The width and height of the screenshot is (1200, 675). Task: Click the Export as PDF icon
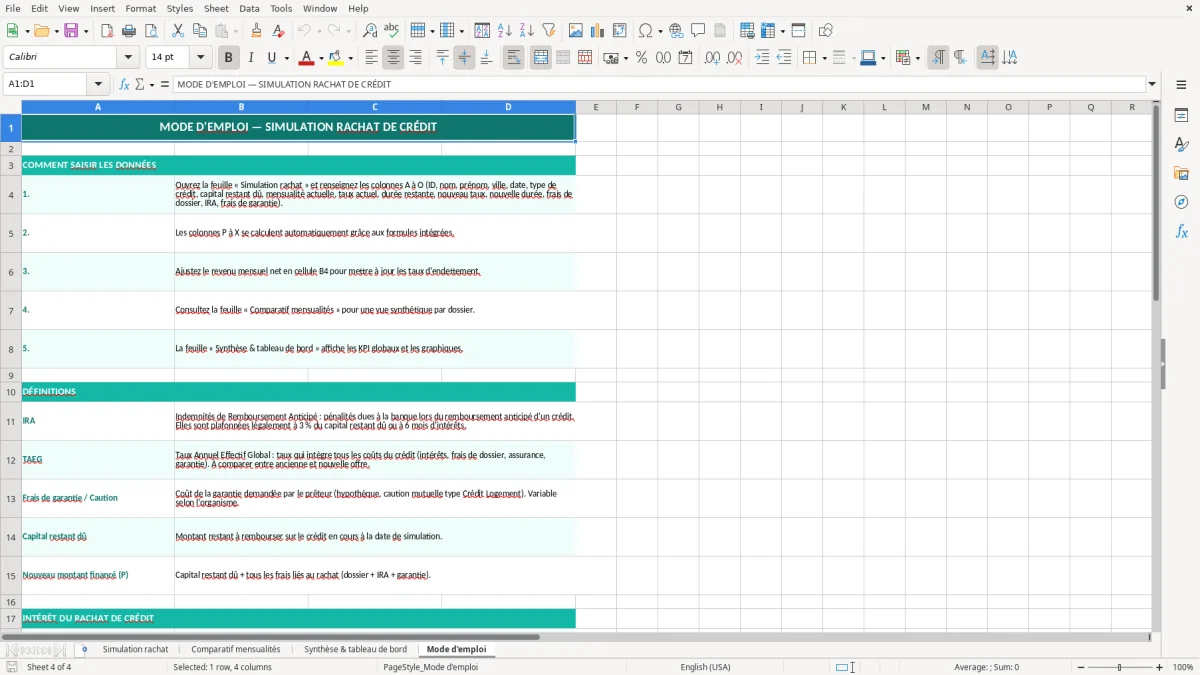(x=107, y=31)
